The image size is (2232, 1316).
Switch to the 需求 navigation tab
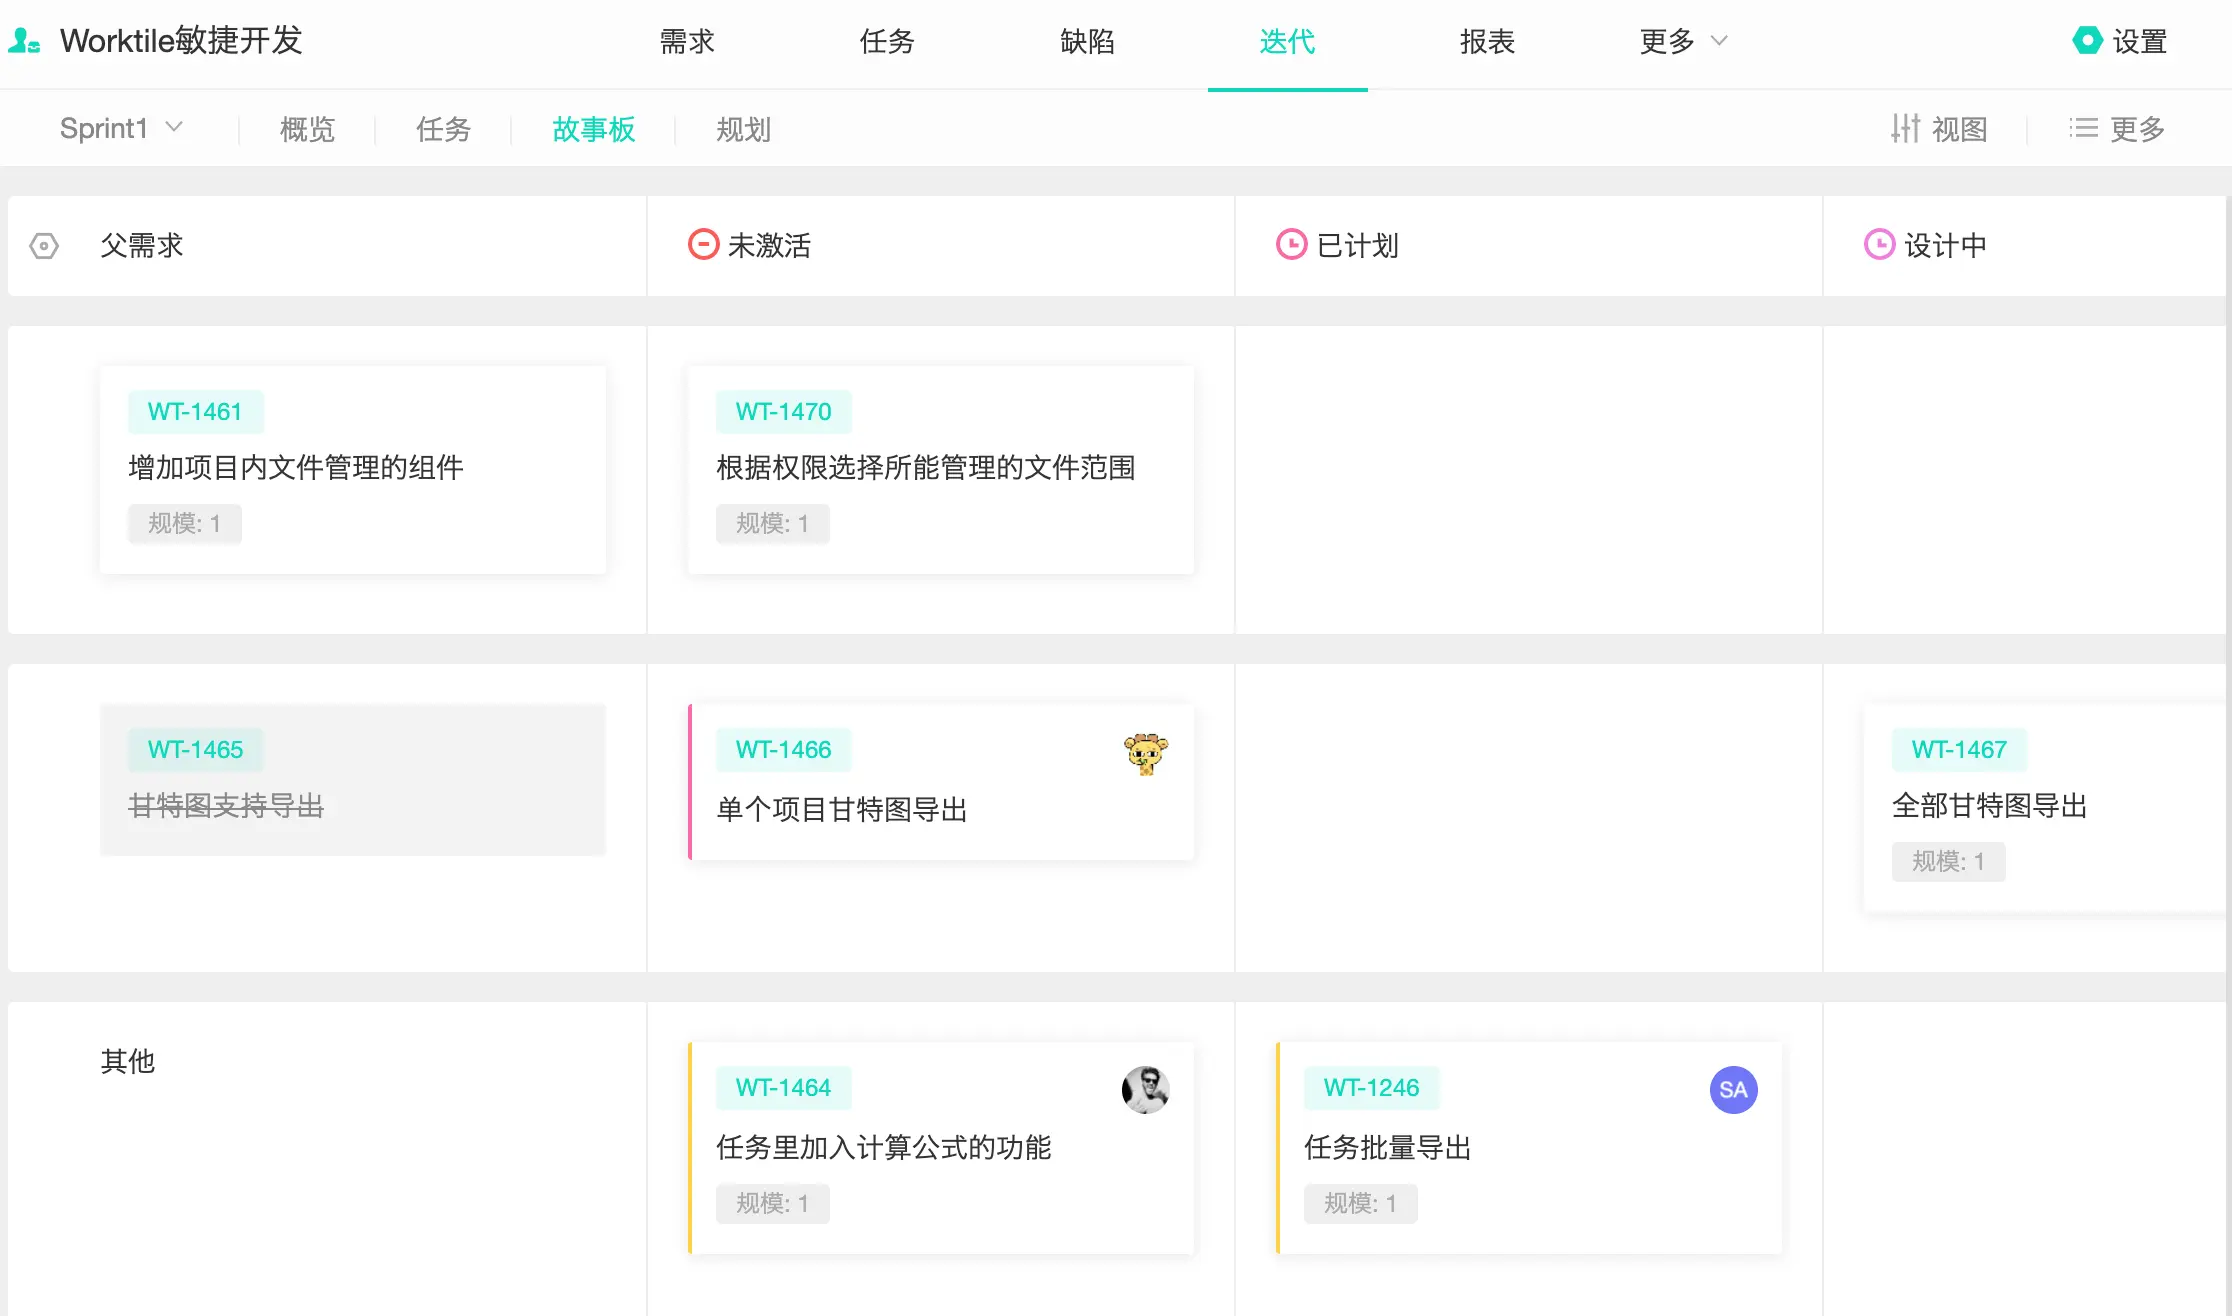687,41
